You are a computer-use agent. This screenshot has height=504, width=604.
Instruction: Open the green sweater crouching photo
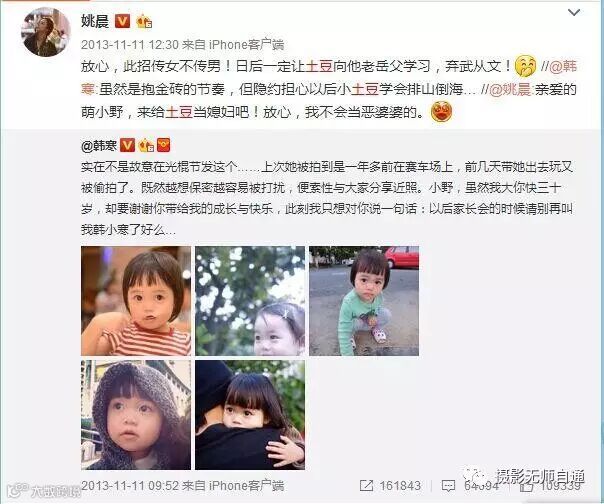[364, 301]
